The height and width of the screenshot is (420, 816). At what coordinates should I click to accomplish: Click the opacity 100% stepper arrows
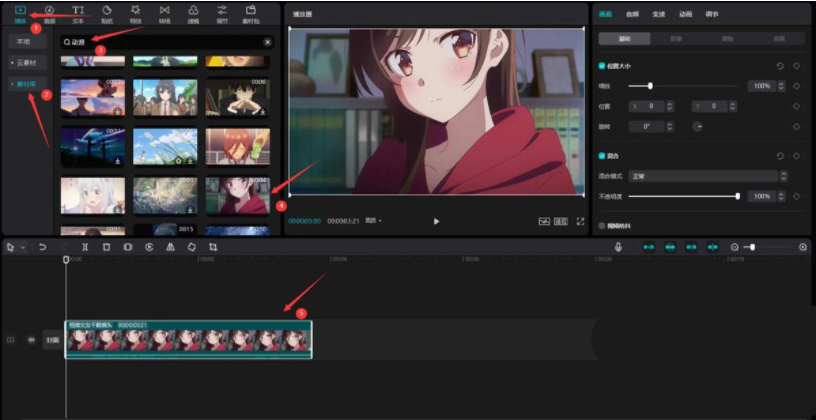point(781,196)
